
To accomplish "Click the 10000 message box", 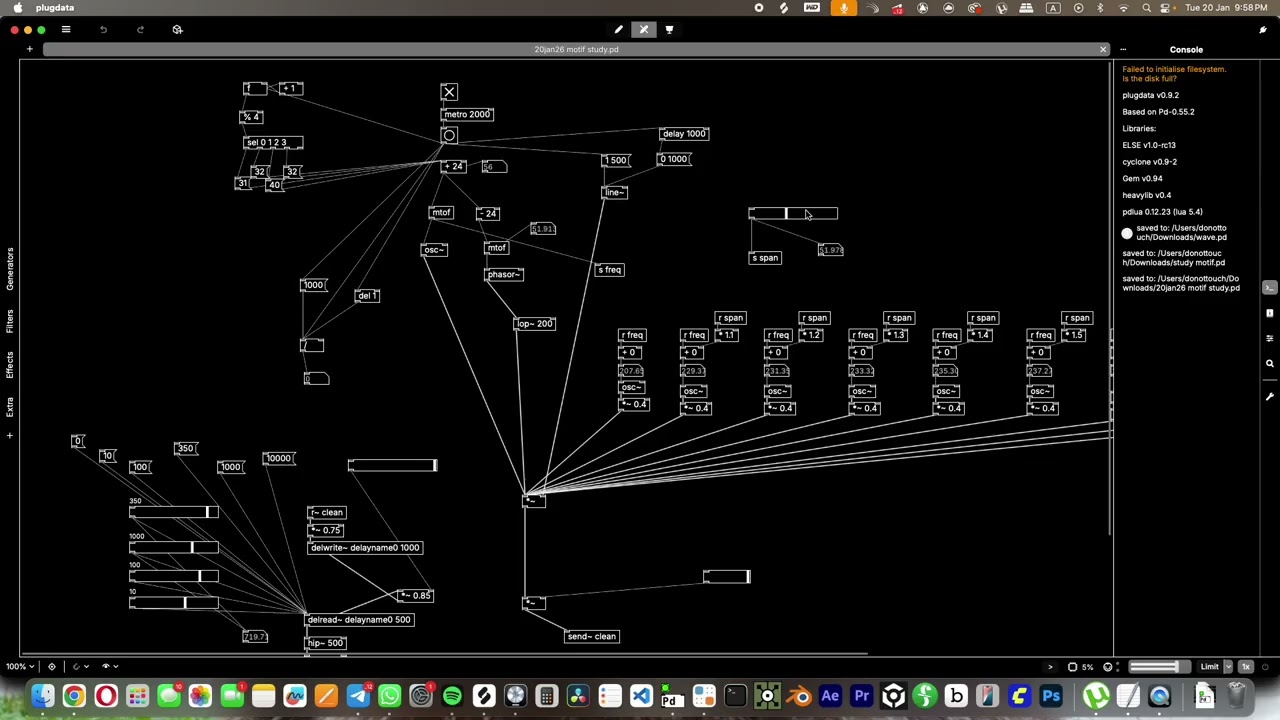I will coord(279,458).
